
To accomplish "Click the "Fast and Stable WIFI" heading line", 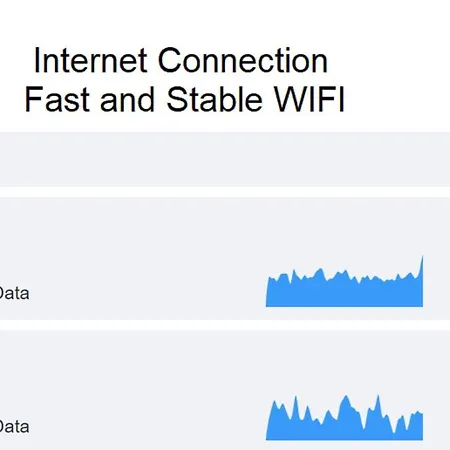I will point(184,99).
